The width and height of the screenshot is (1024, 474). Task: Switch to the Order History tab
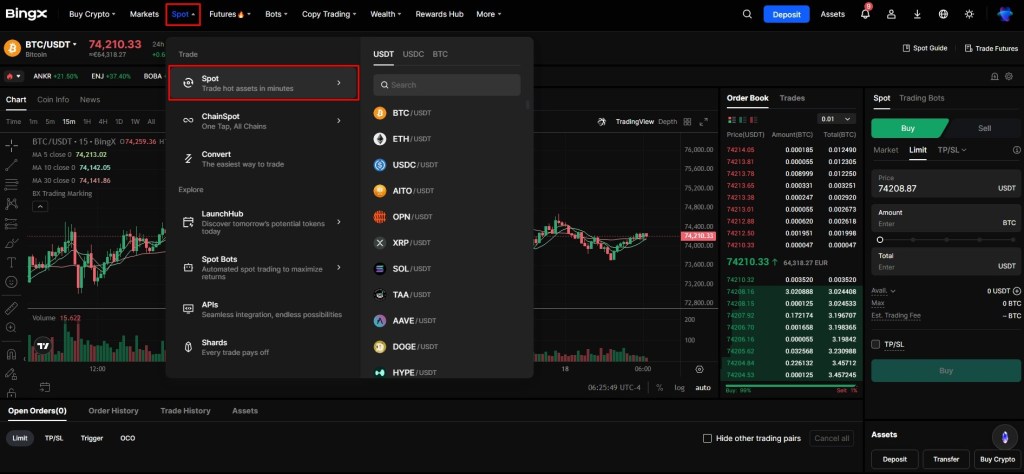pos(114,411)
